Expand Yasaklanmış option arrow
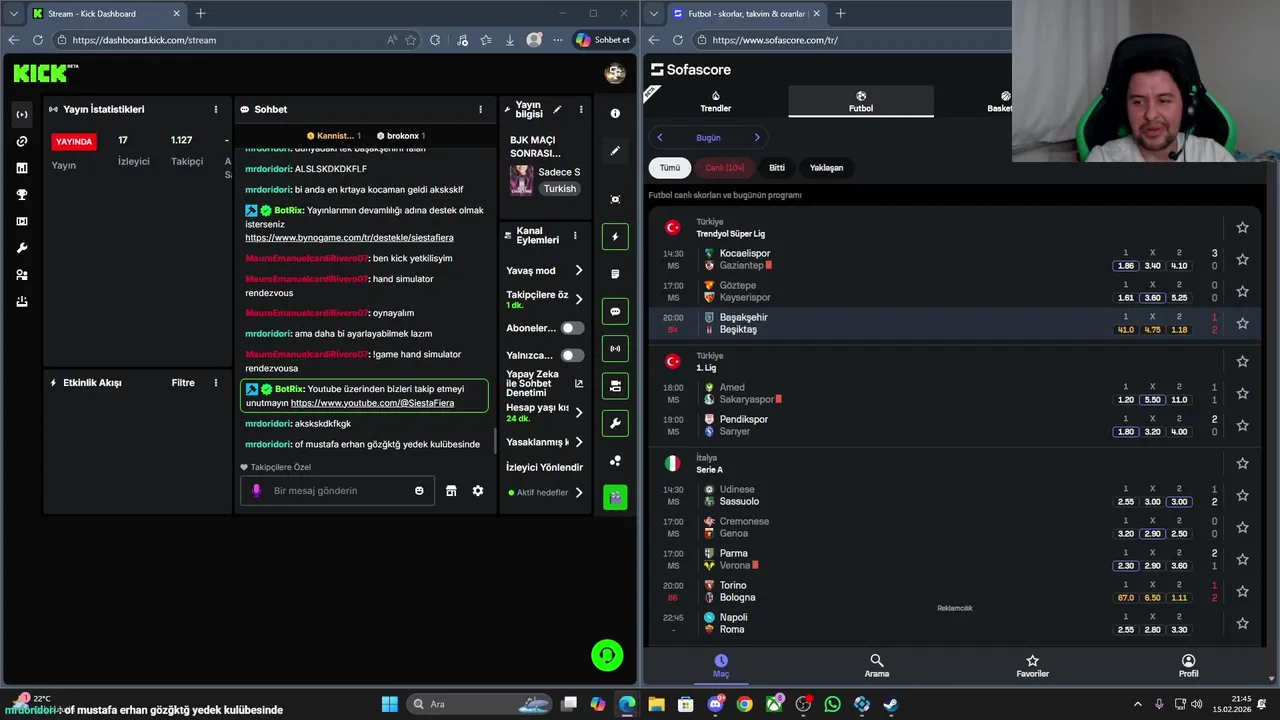 point(578,442)
